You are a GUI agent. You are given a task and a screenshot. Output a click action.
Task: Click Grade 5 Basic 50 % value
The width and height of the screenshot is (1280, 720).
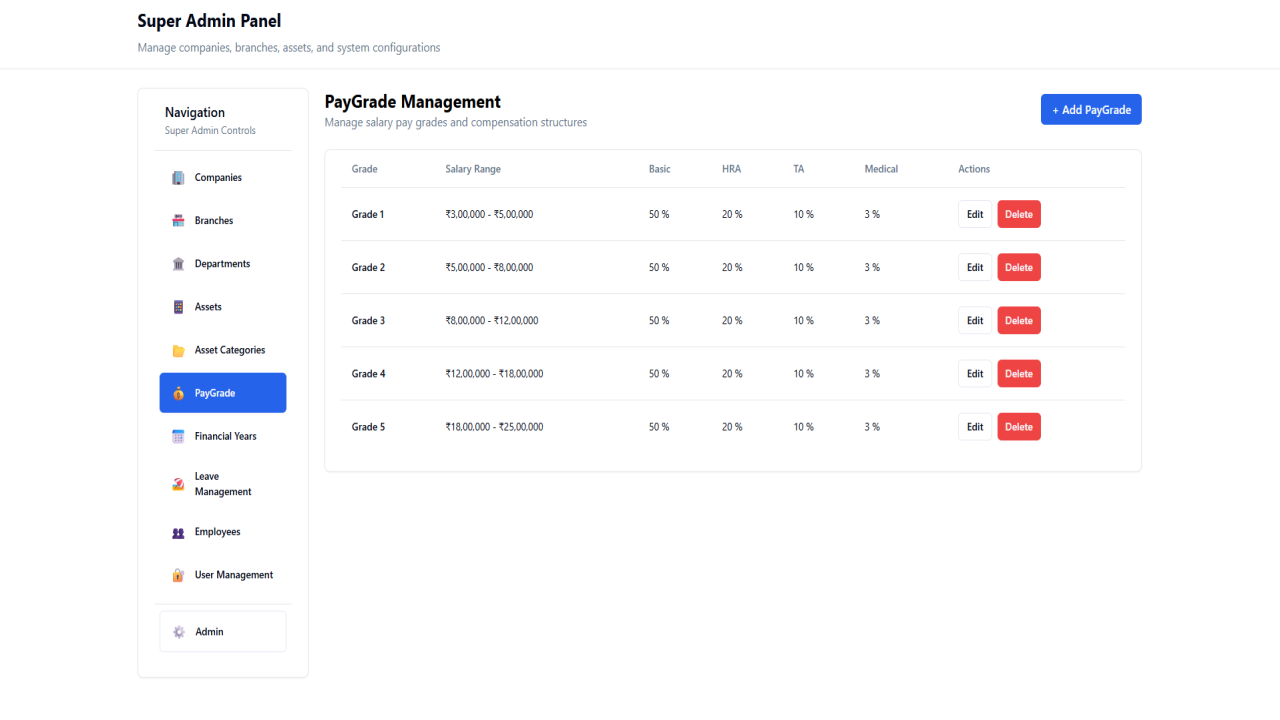point(659,426)
